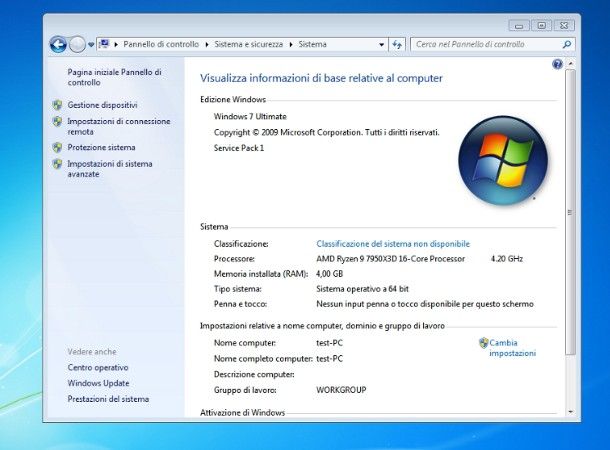Click 4.20 GHz value
610x450 pixels.
click(507, 259)
